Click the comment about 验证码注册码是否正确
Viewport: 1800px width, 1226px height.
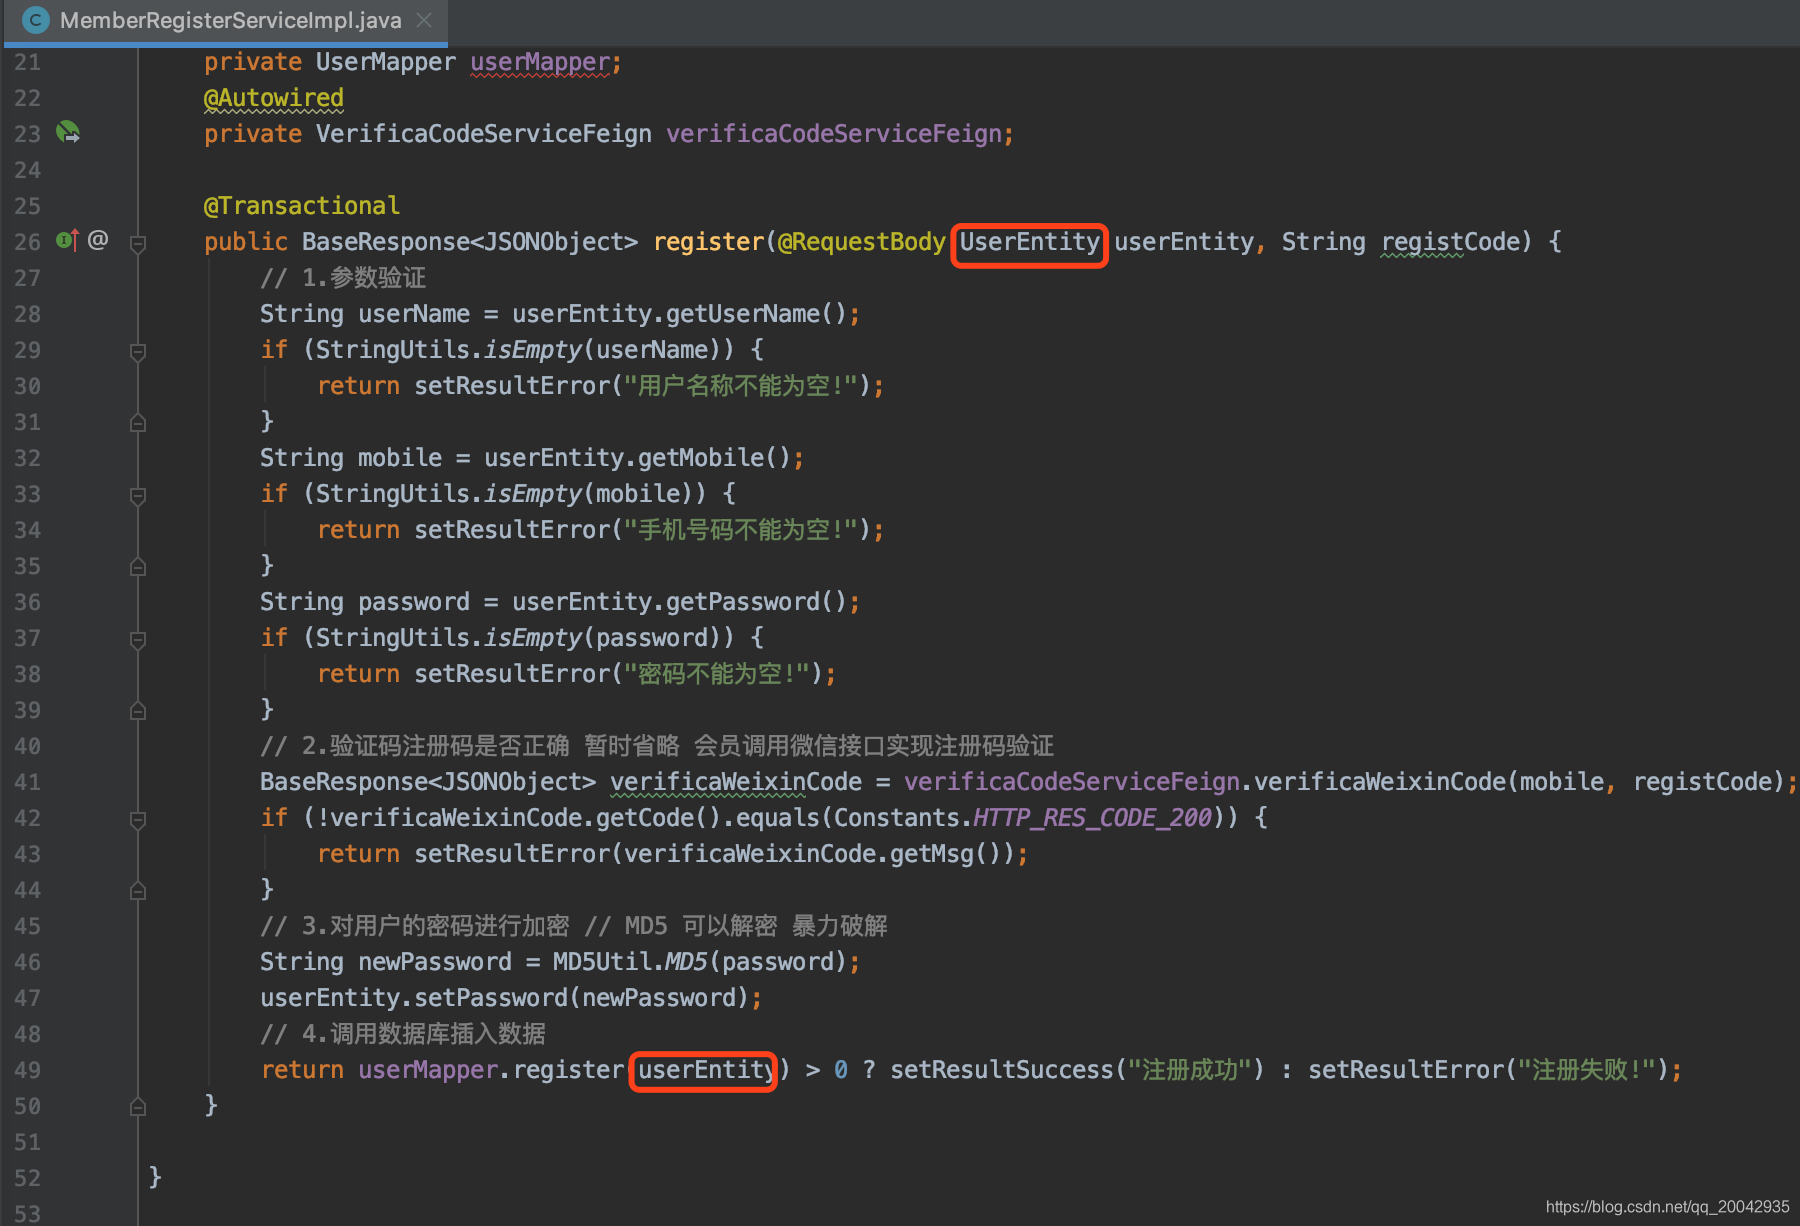[x=657, y=746]
